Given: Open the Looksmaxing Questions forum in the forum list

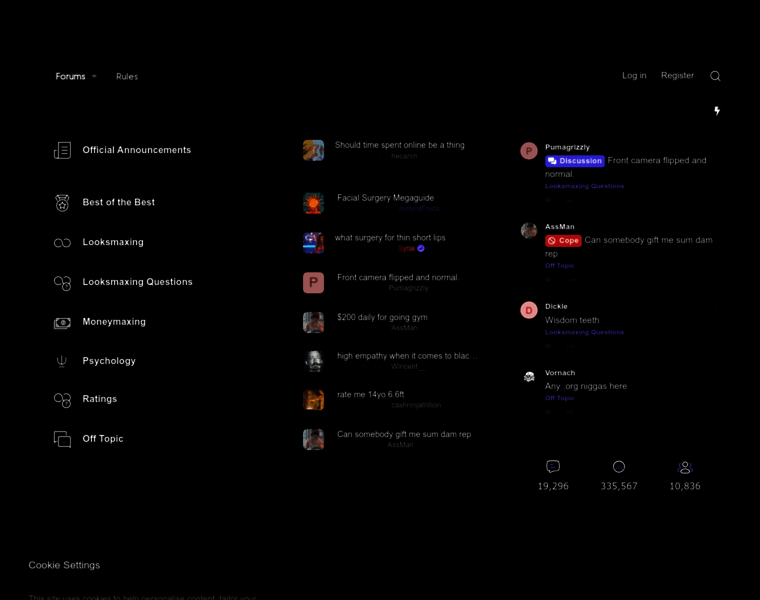Looking at the screenshot, I should (x=138, y=282).
